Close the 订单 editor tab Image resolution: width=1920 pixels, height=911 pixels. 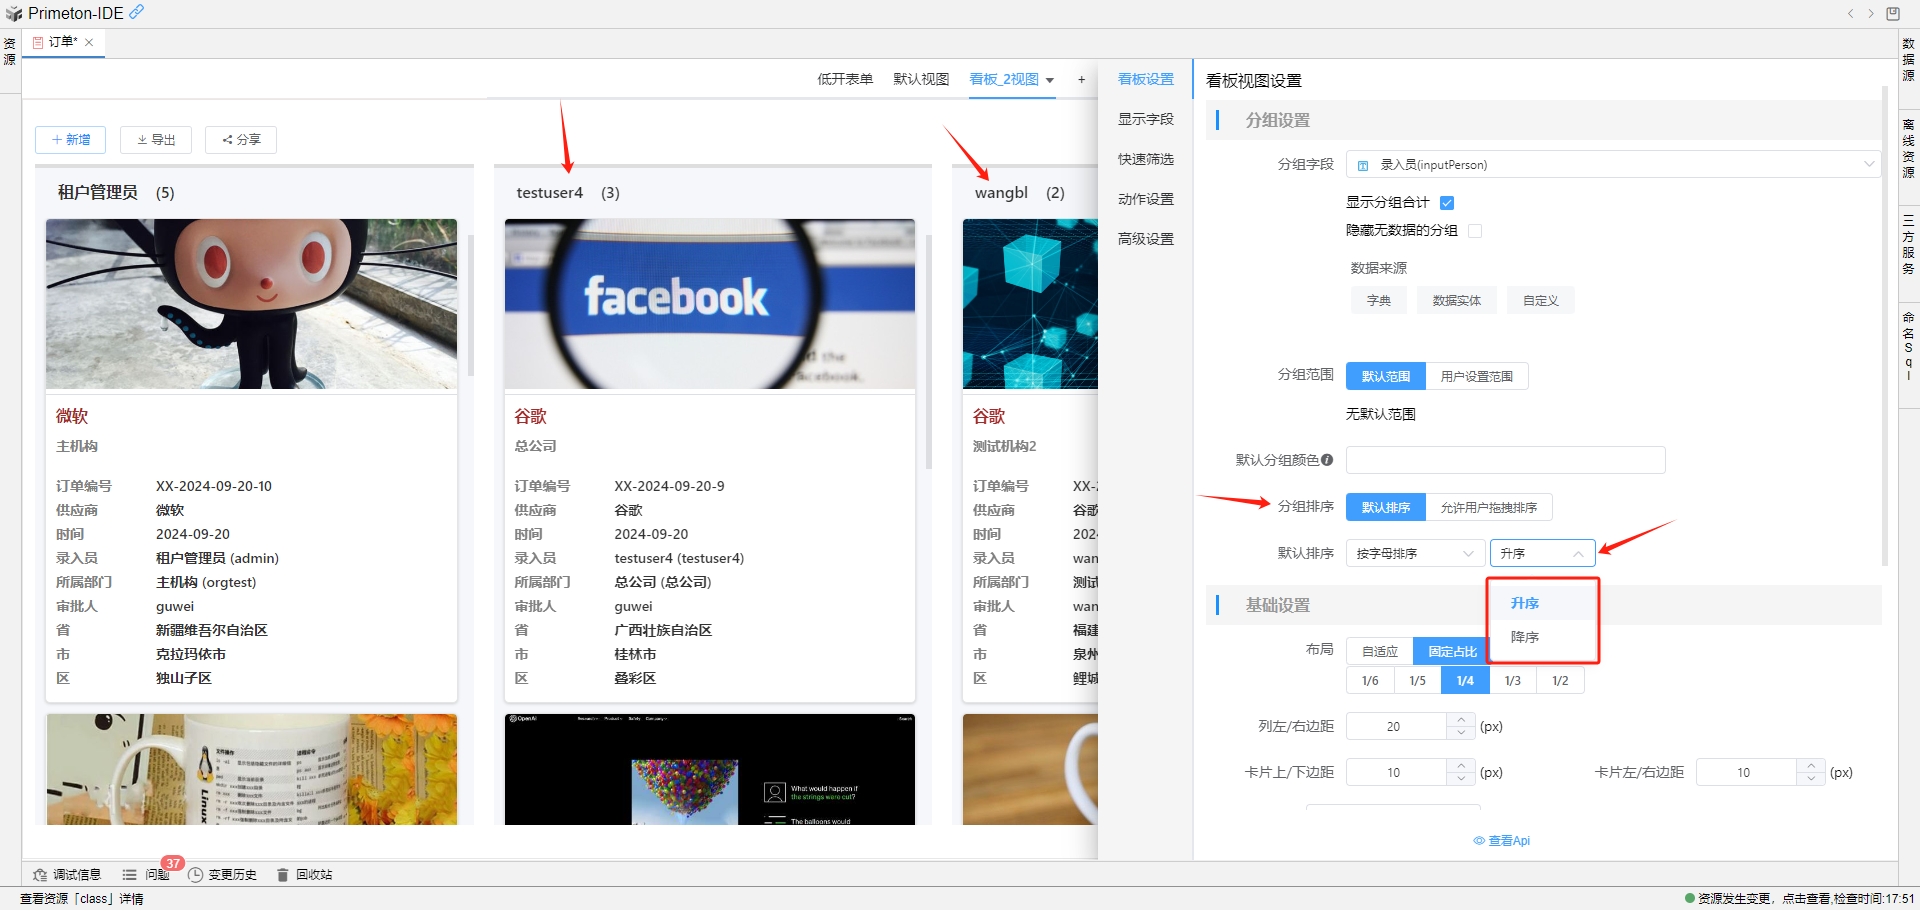tap(89, 42)
